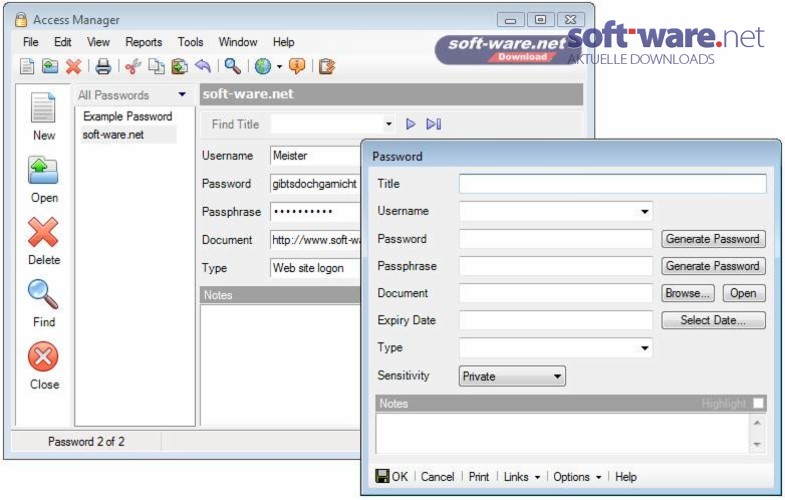Click the Open button beside Browse
This screenshot has height=500, width=785.
(x=743, y=293)
